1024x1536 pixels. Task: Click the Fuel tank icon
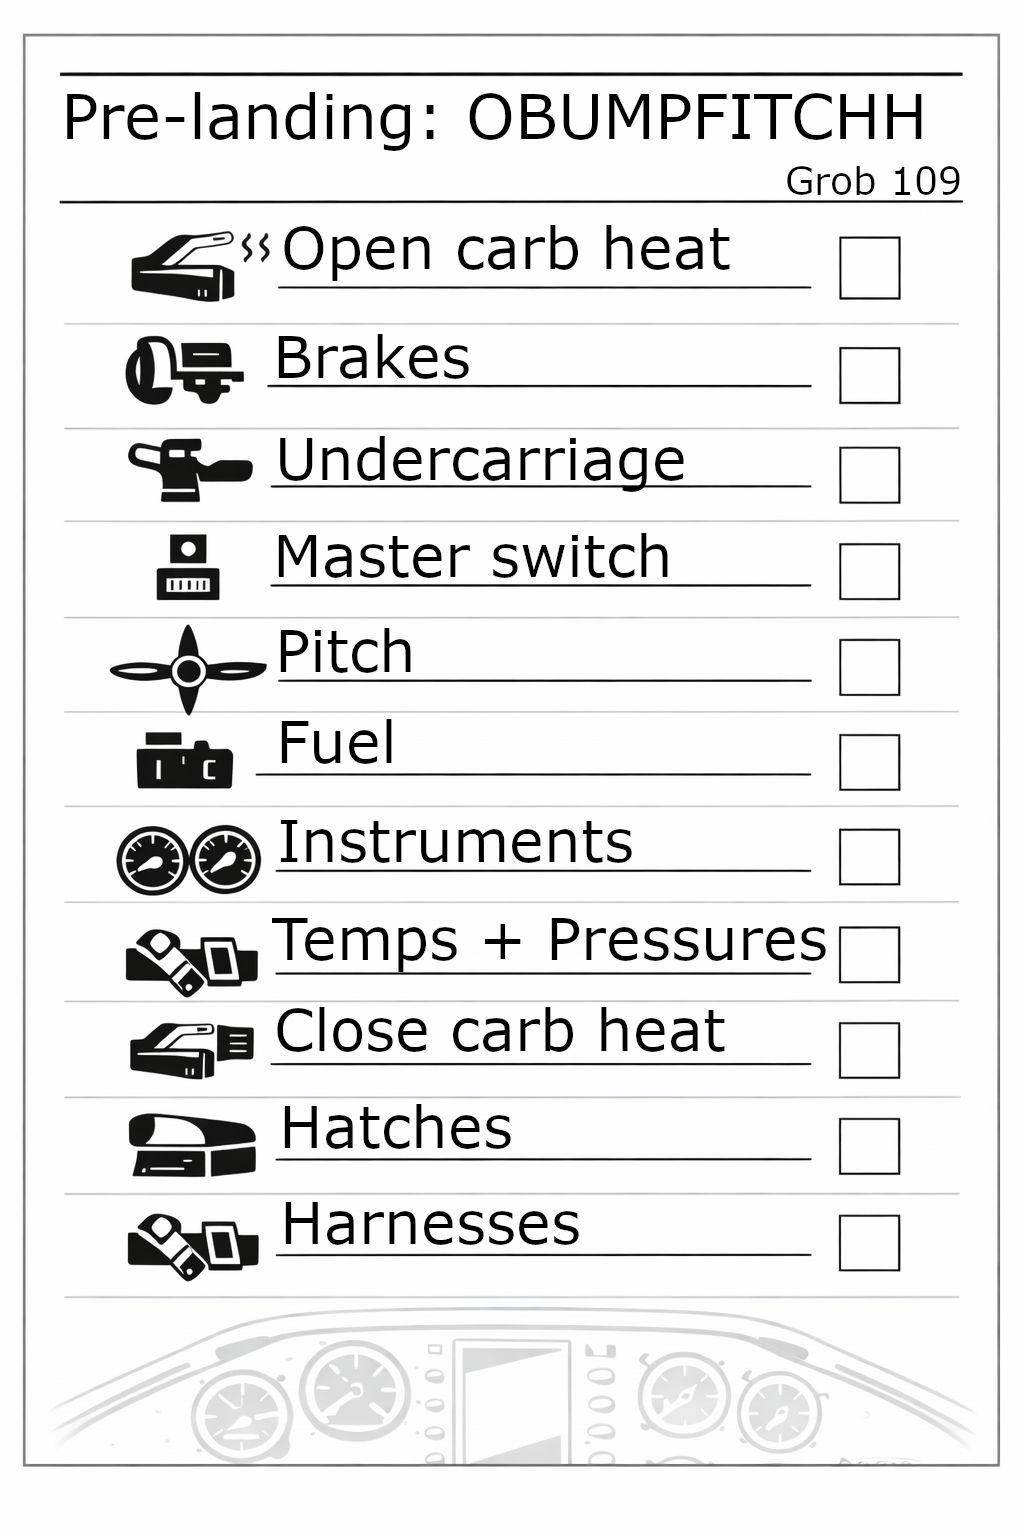pyautogui.click(x=184, y=760)
